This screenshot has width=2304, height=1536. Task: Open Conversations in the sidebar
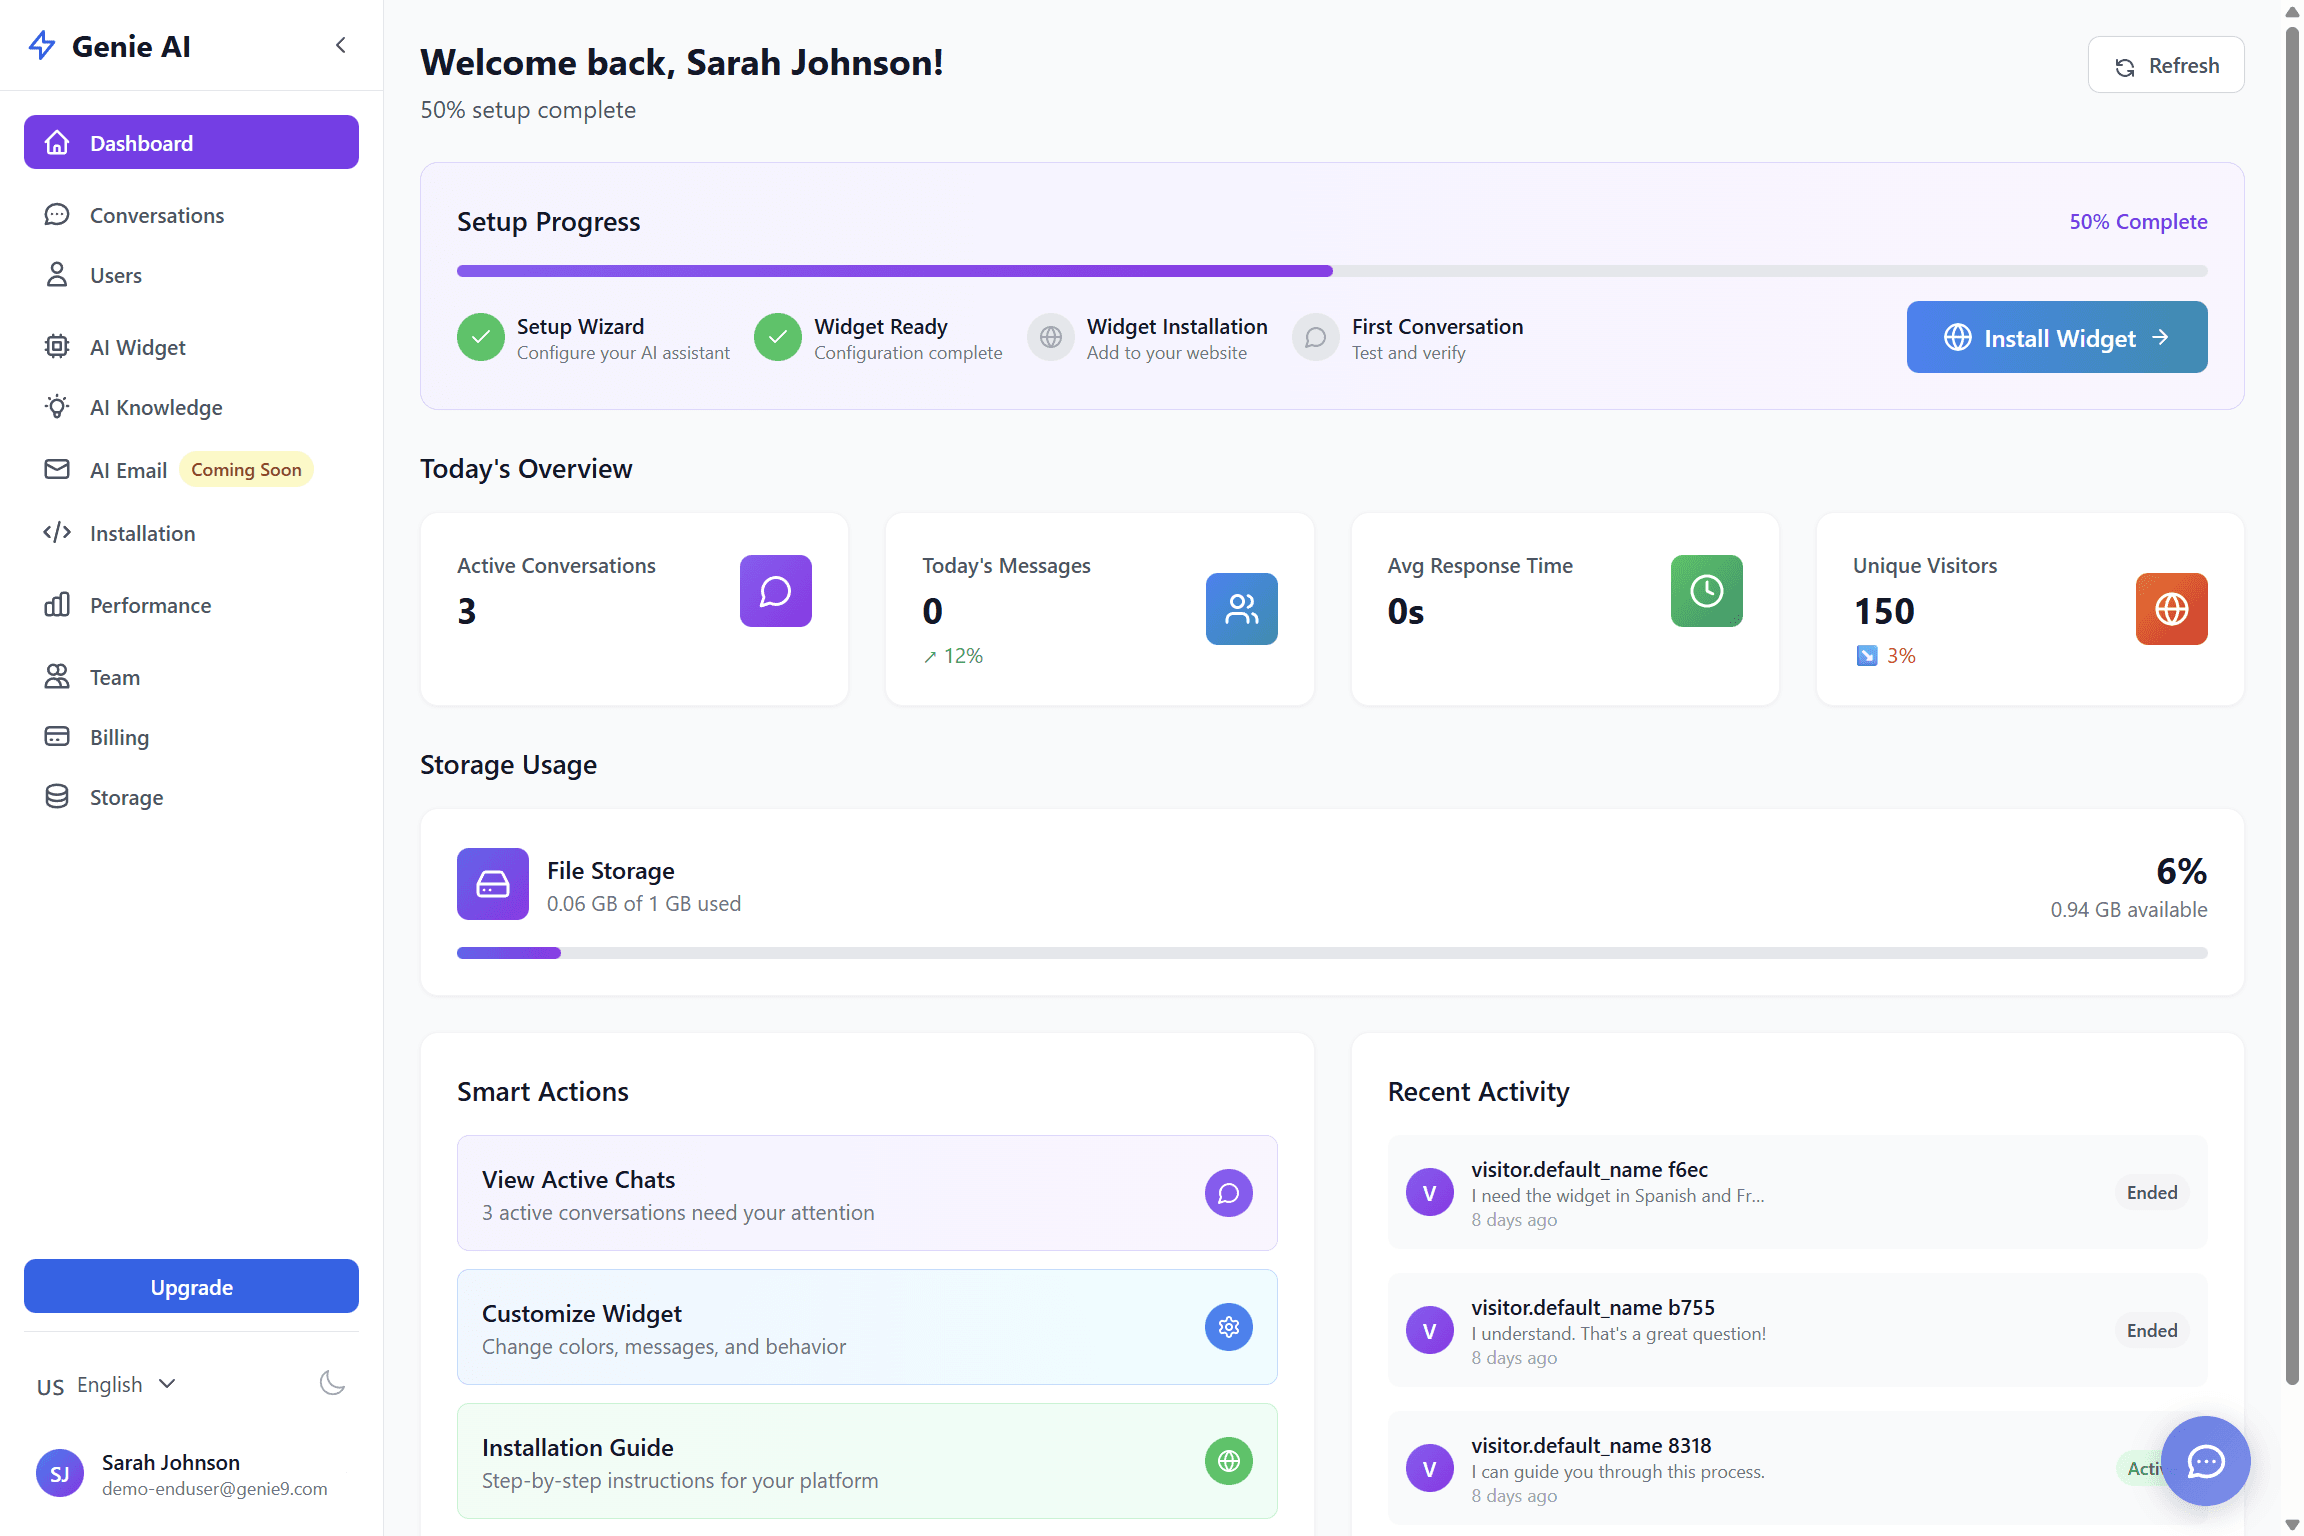coord(157,216)
